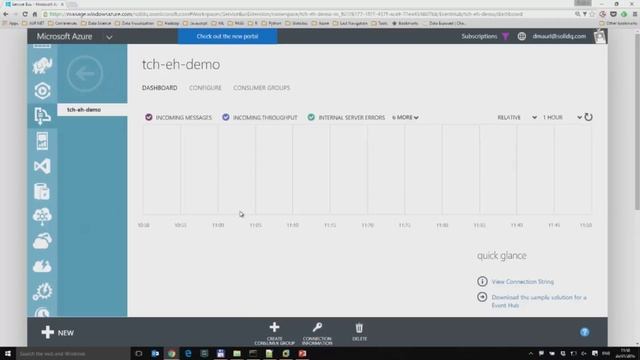640x360 pixels.
Task: Open the Relative time mode dropdown
Action: pyautogui.click(x=516, y=118)
